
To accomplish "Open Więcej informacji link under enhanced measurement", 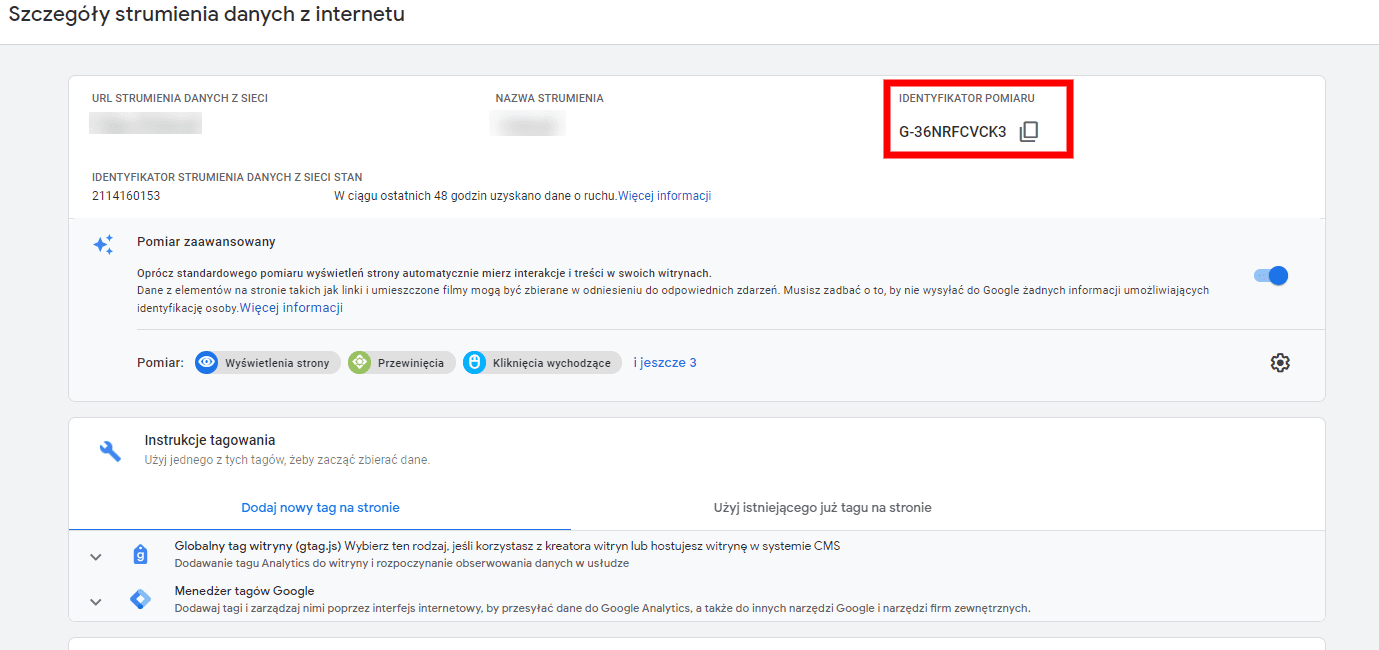I will click(x=291, y=308).
